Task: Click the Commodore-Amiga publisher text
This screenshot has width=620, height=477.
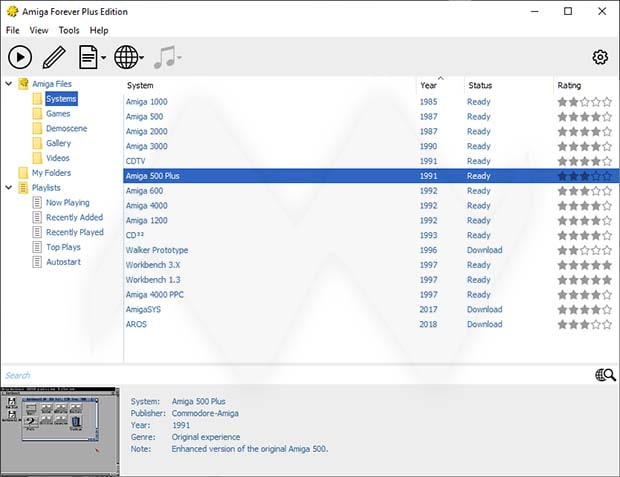Action: click(205, 413)
